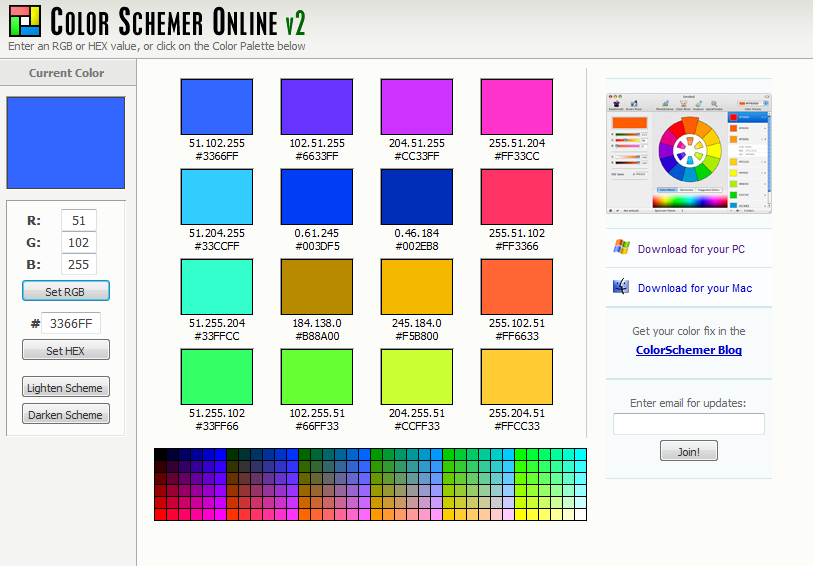This screenshot has width=813, height=566.
Task: Click the Darken Scheme button
Action: 66,414
